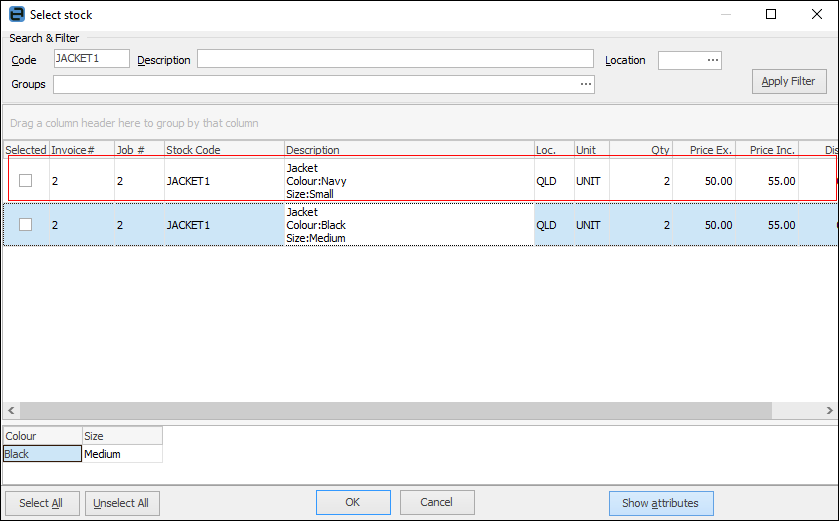Sort by the Loc. column header
Screen dimensions: 839x521
point(554,150)
